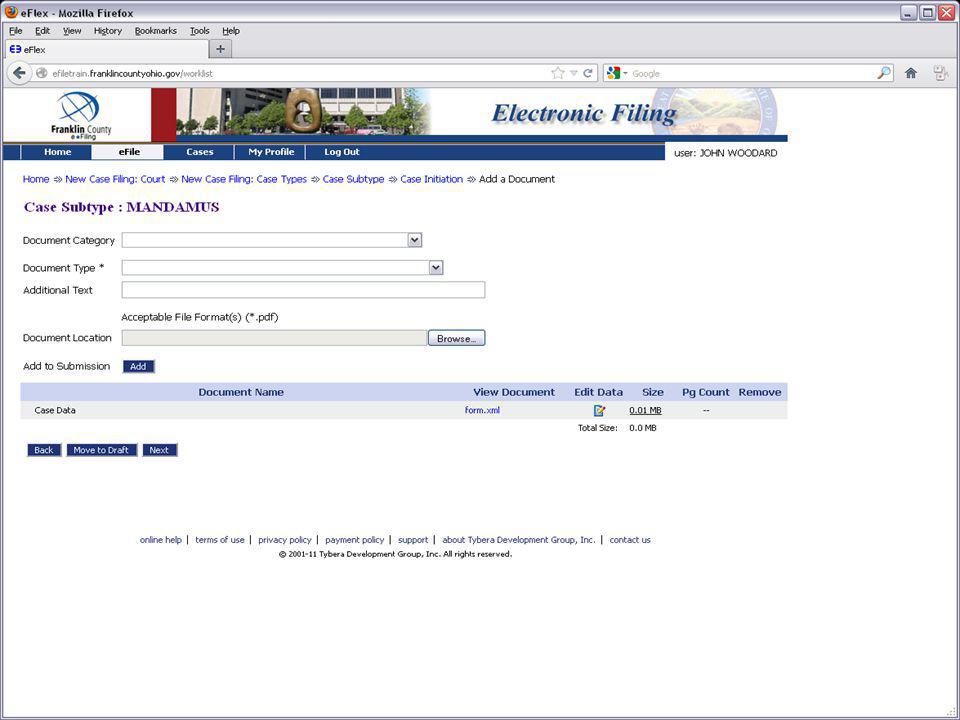This screenshot has height=720, width=960.
Task: Open the support footer link
Action: click(x=413, y=539)
